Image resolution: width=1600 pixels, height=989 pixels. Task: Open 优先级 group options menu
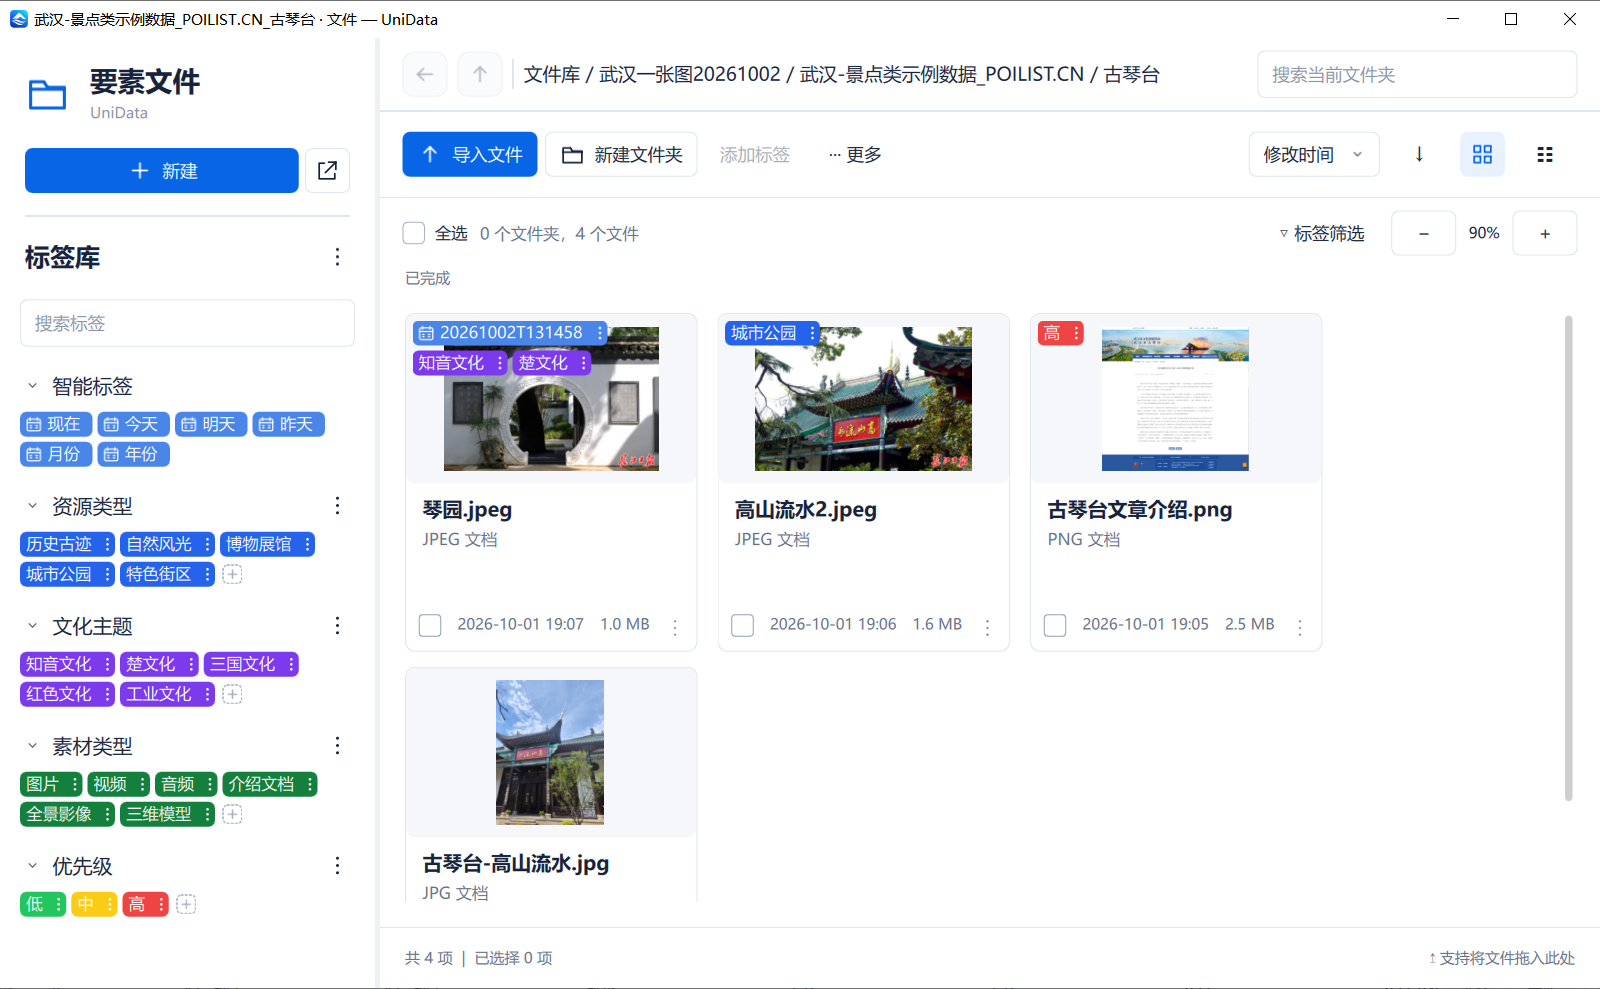tap(338, 866)
